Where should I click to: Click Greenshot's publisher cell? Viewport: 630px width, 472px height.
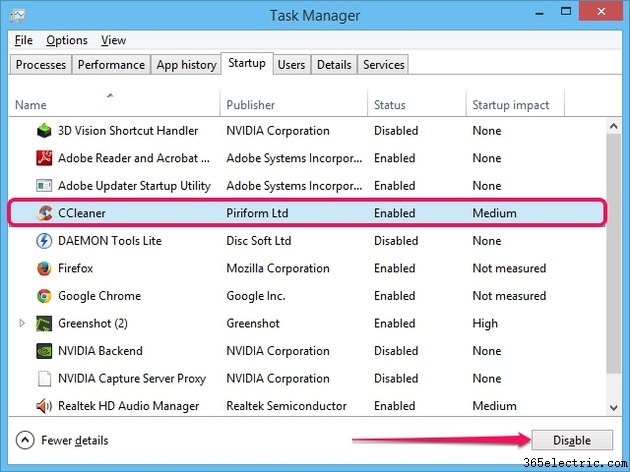[x=253, y=323]
